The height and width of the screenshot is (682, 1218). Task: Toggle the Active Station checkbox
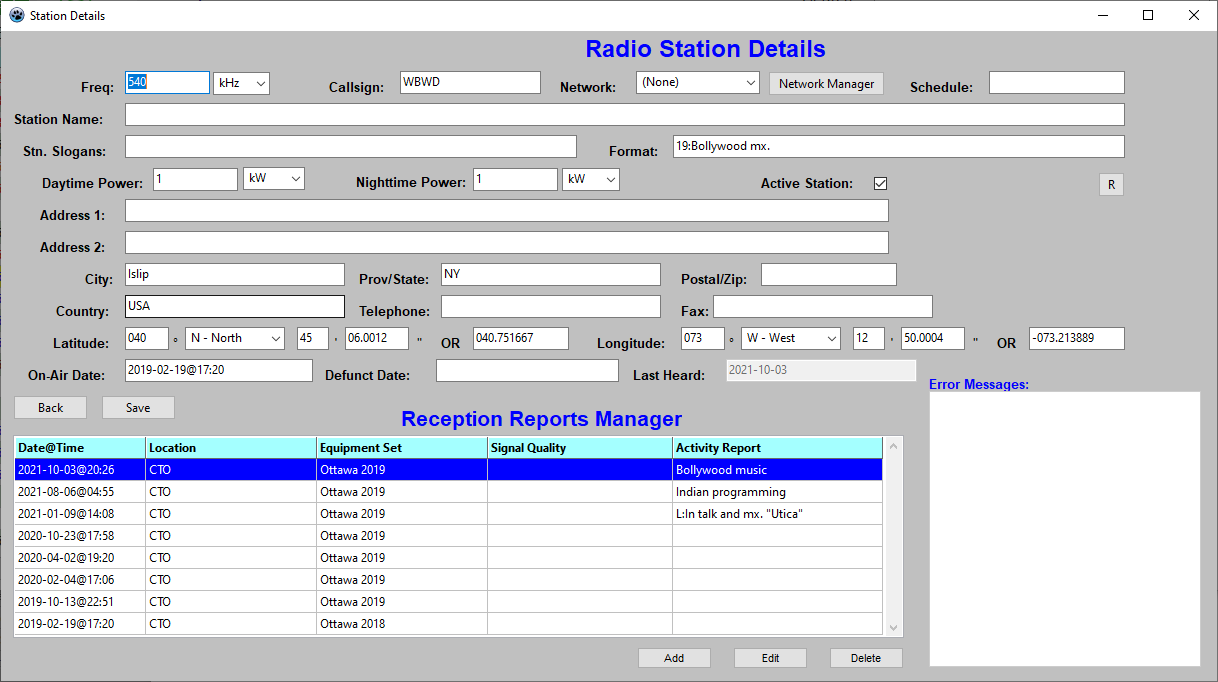(x=880, y=184)
